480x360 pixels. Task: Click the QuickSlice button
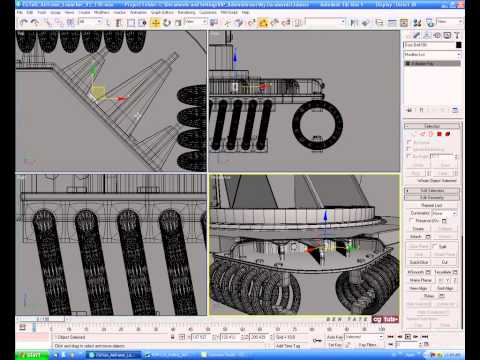coord(419,262)
